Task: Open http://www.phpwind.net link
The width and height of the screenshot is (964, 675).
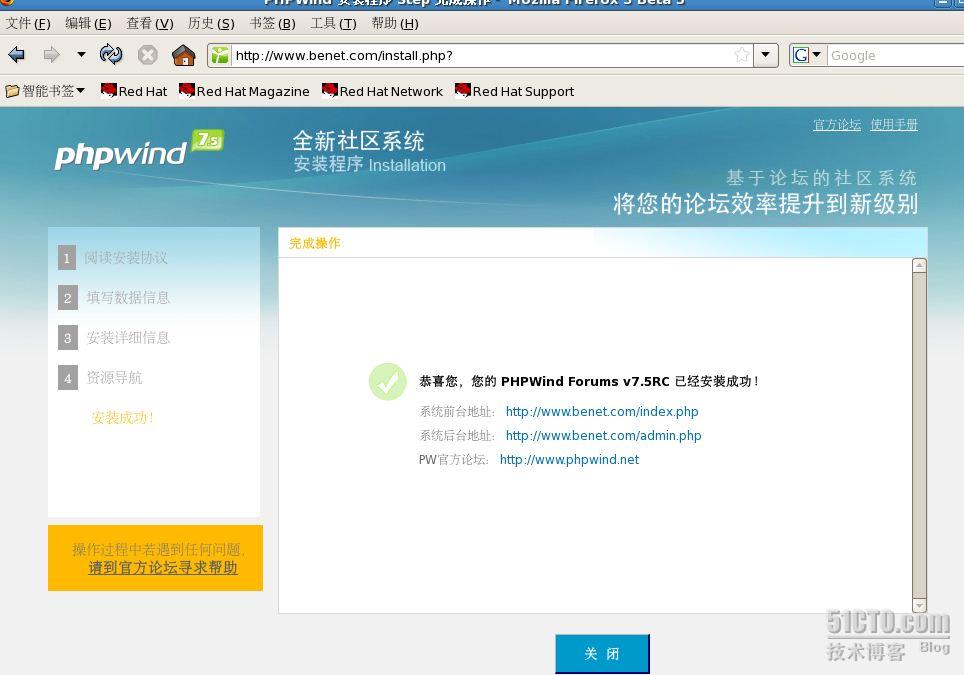Action: coord(569,459)
